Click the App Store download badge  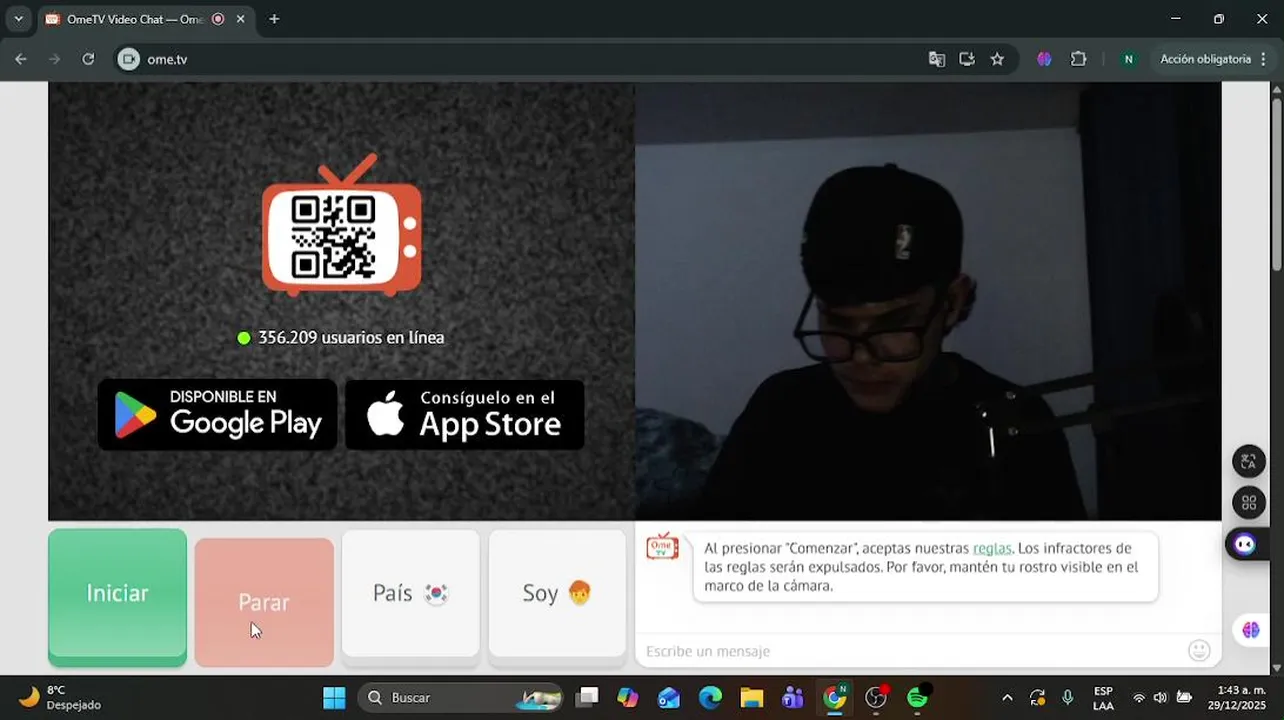pos(464,414)
